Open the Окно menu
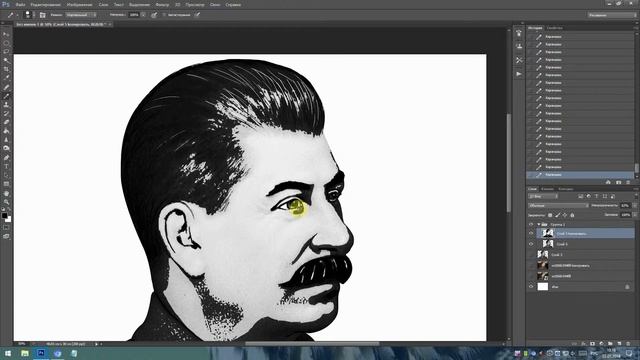The image size is (640, 360). [215, 4]
